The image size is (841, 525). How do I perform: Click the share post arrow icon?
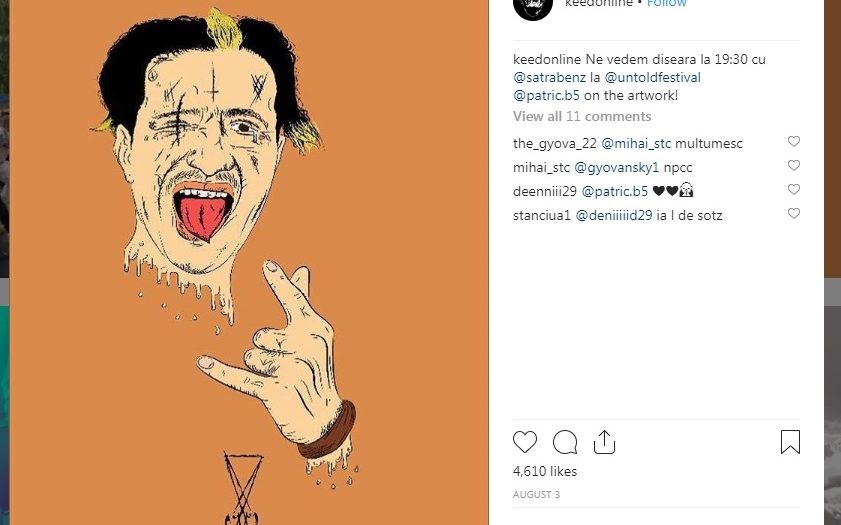point(604,442)
